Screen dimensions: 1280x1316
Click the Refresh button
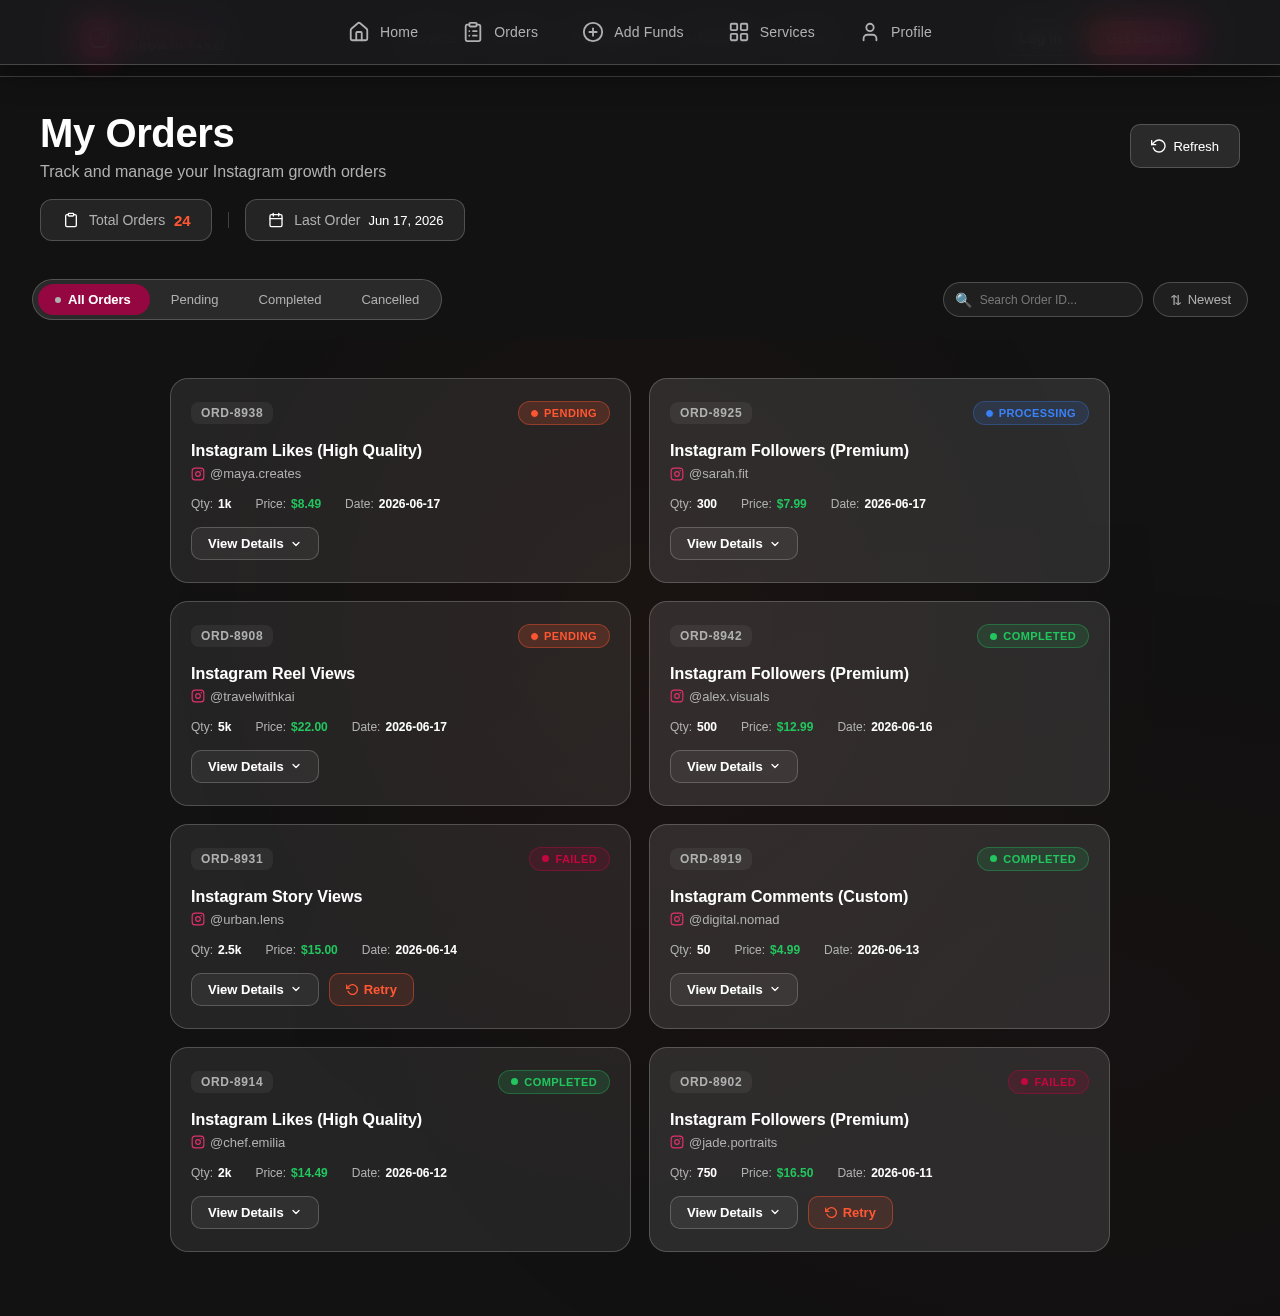pyautogui.click(x=1185, y=146)
